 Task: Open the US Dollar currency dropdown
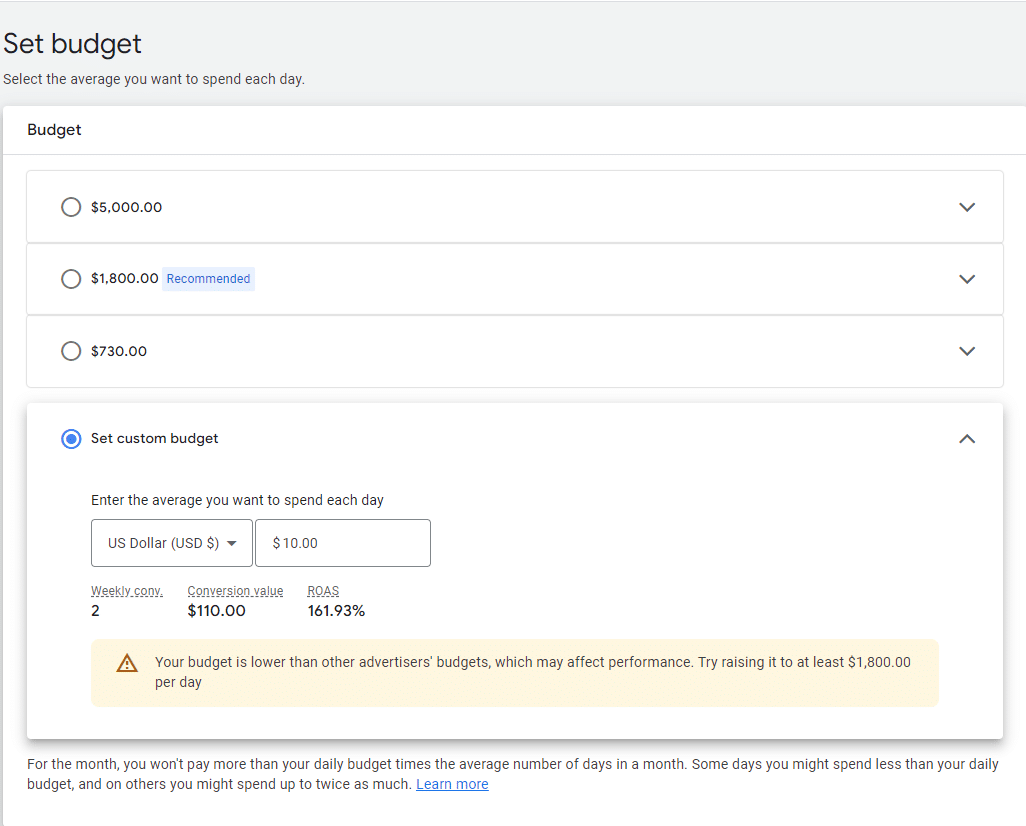coord(171,543)
